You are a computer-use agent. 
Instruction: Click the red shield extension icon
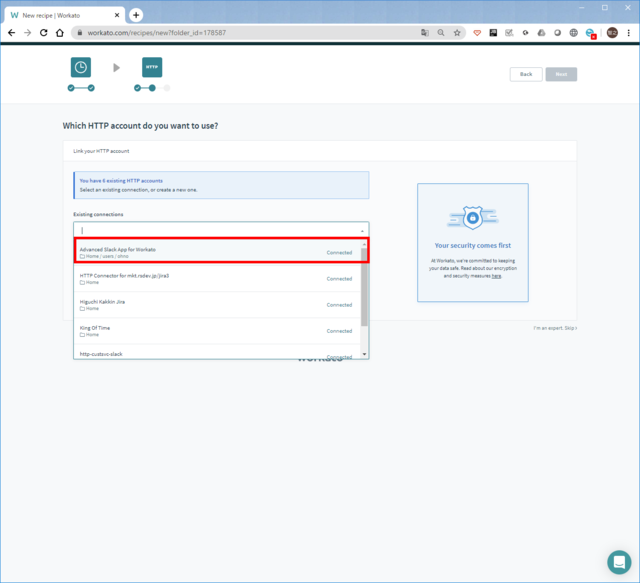point(477,33)
